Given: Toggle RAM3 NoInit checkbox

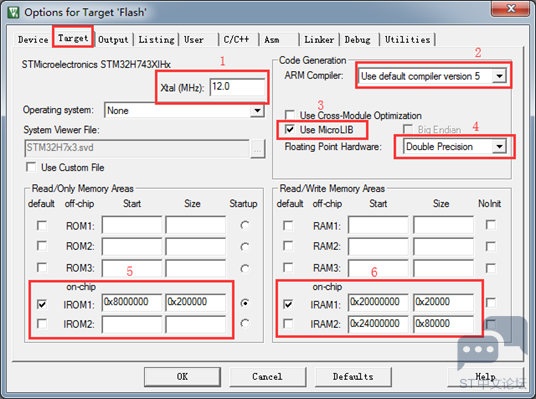Looking at the screenshot, I should click(x=491, y=268).
